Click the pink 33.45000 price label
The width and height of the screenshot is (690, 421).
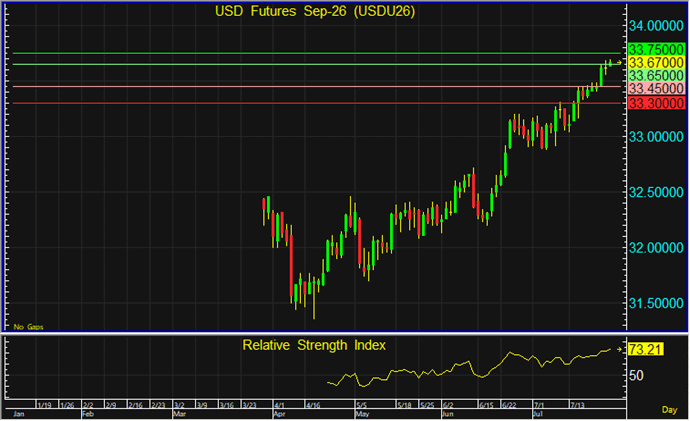656,88
